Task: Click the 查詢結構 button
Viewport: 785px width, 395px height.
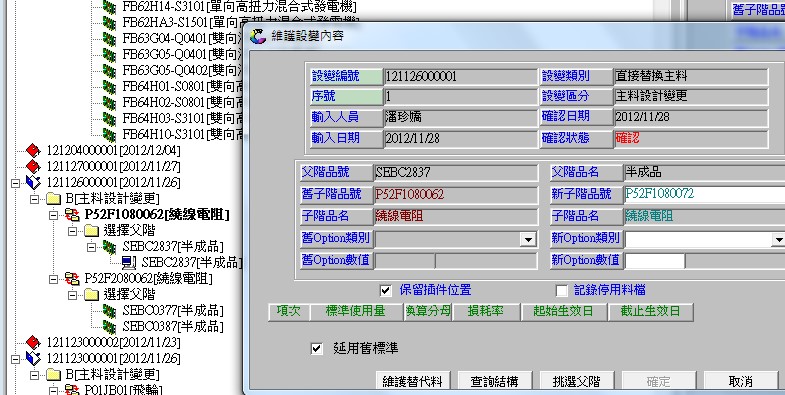Action: (x=494, y=381)
